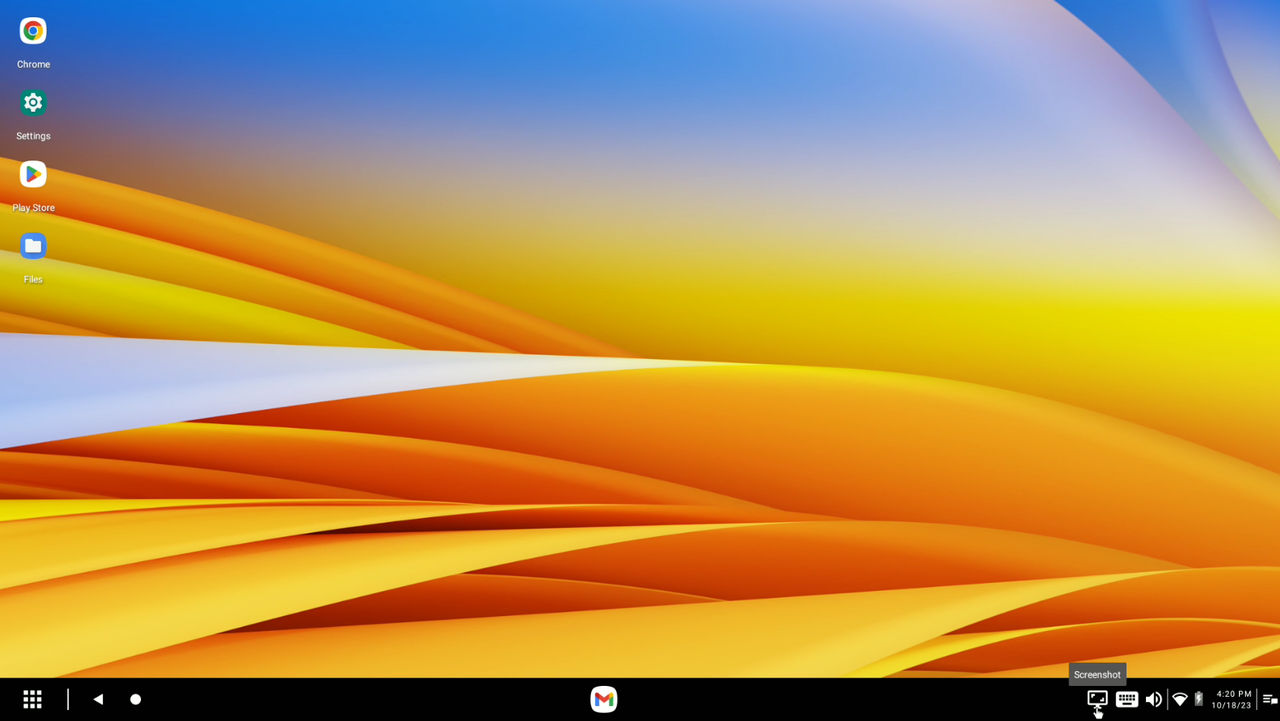Tap the home circle navigation button
This screenshot has width=1280, height=721.
(x=136, y=700)
